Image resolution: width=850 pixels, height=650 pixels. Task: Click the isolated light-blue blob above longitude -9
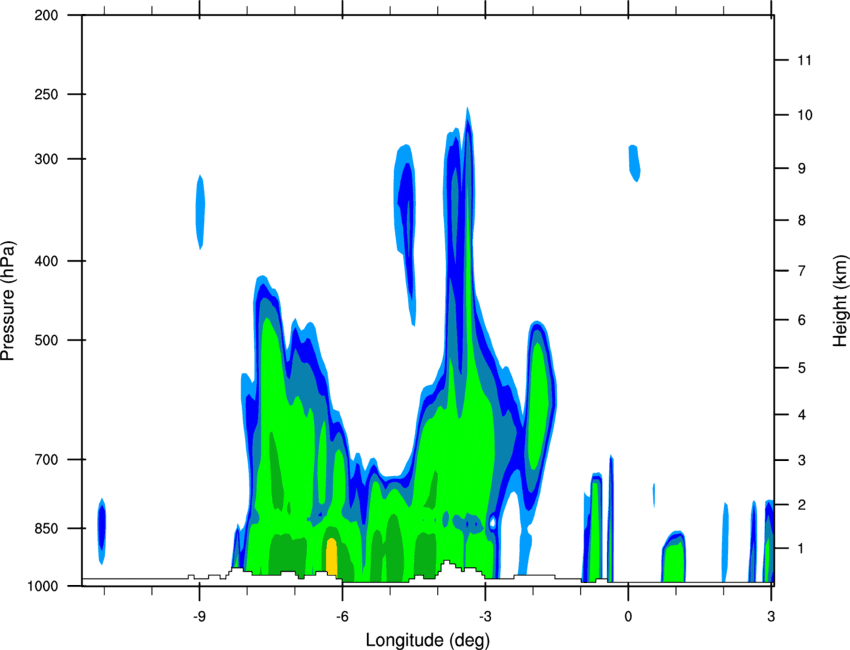(200, 212)
